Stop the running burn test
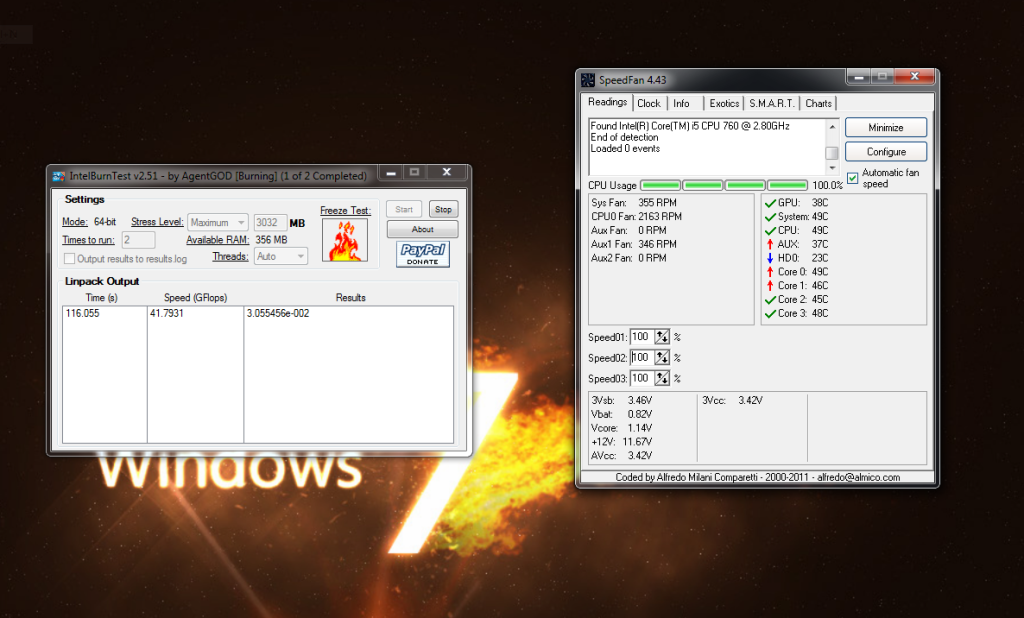This screenshot has height=618, width=1024. click(443, 209)
